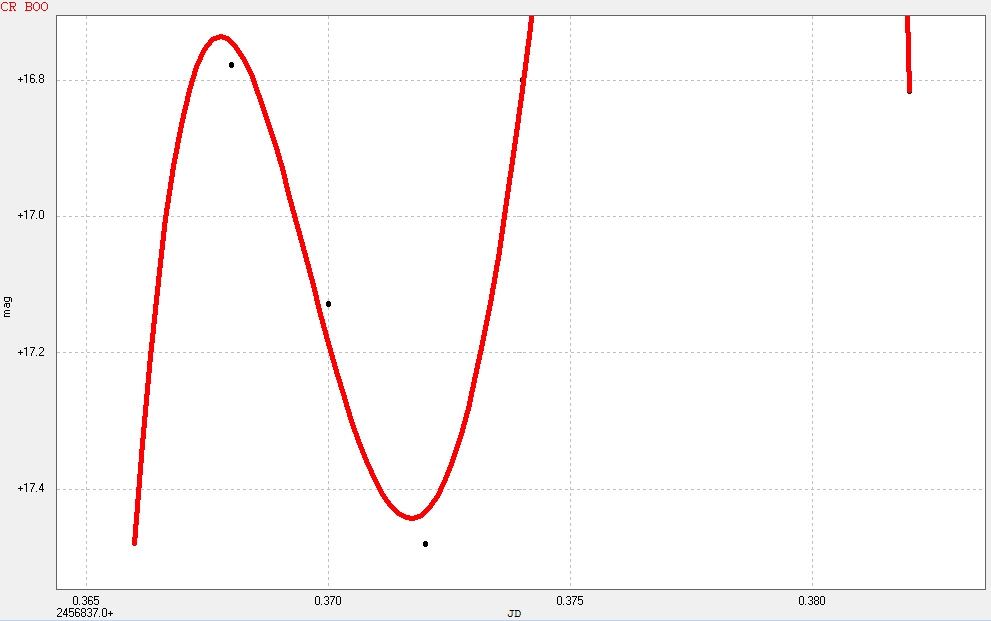Click the minimum of the red curve
Image resolution: width=991 pixels, height=621 pixels.
tap(412, 518)
